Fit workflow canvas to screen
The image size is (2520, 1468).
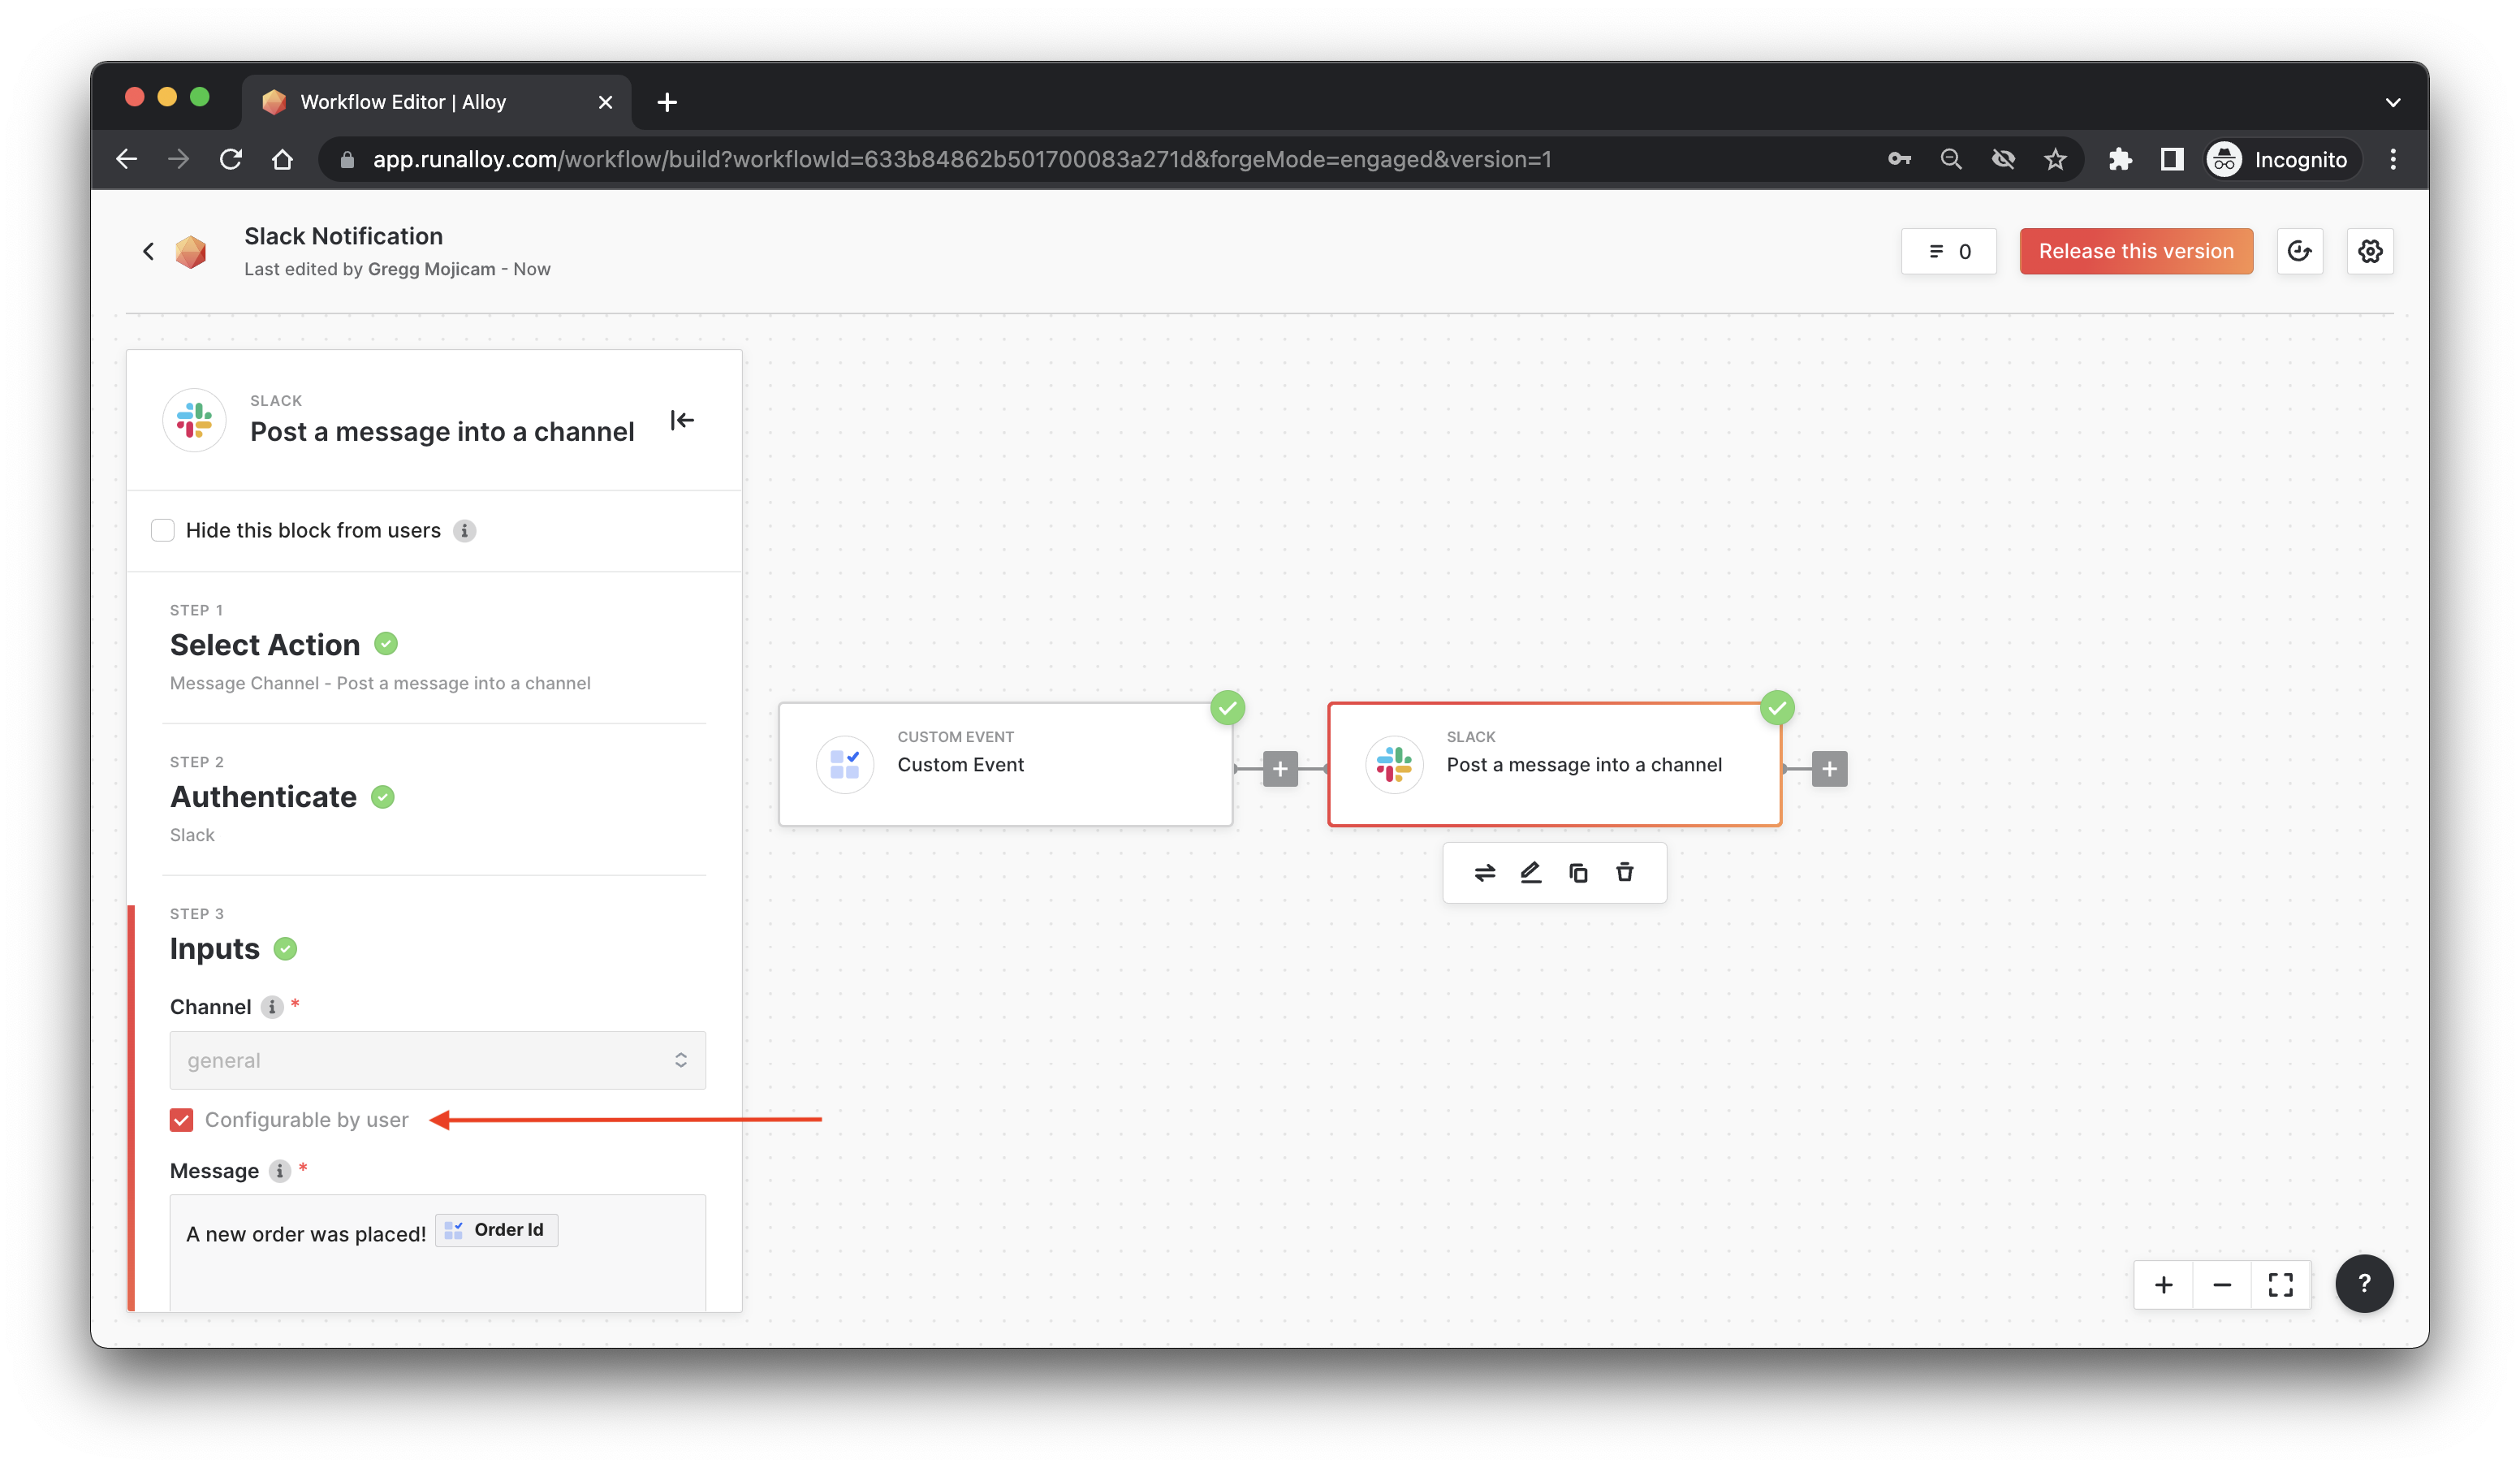pyautogui.click(x=2281, y=1285)
